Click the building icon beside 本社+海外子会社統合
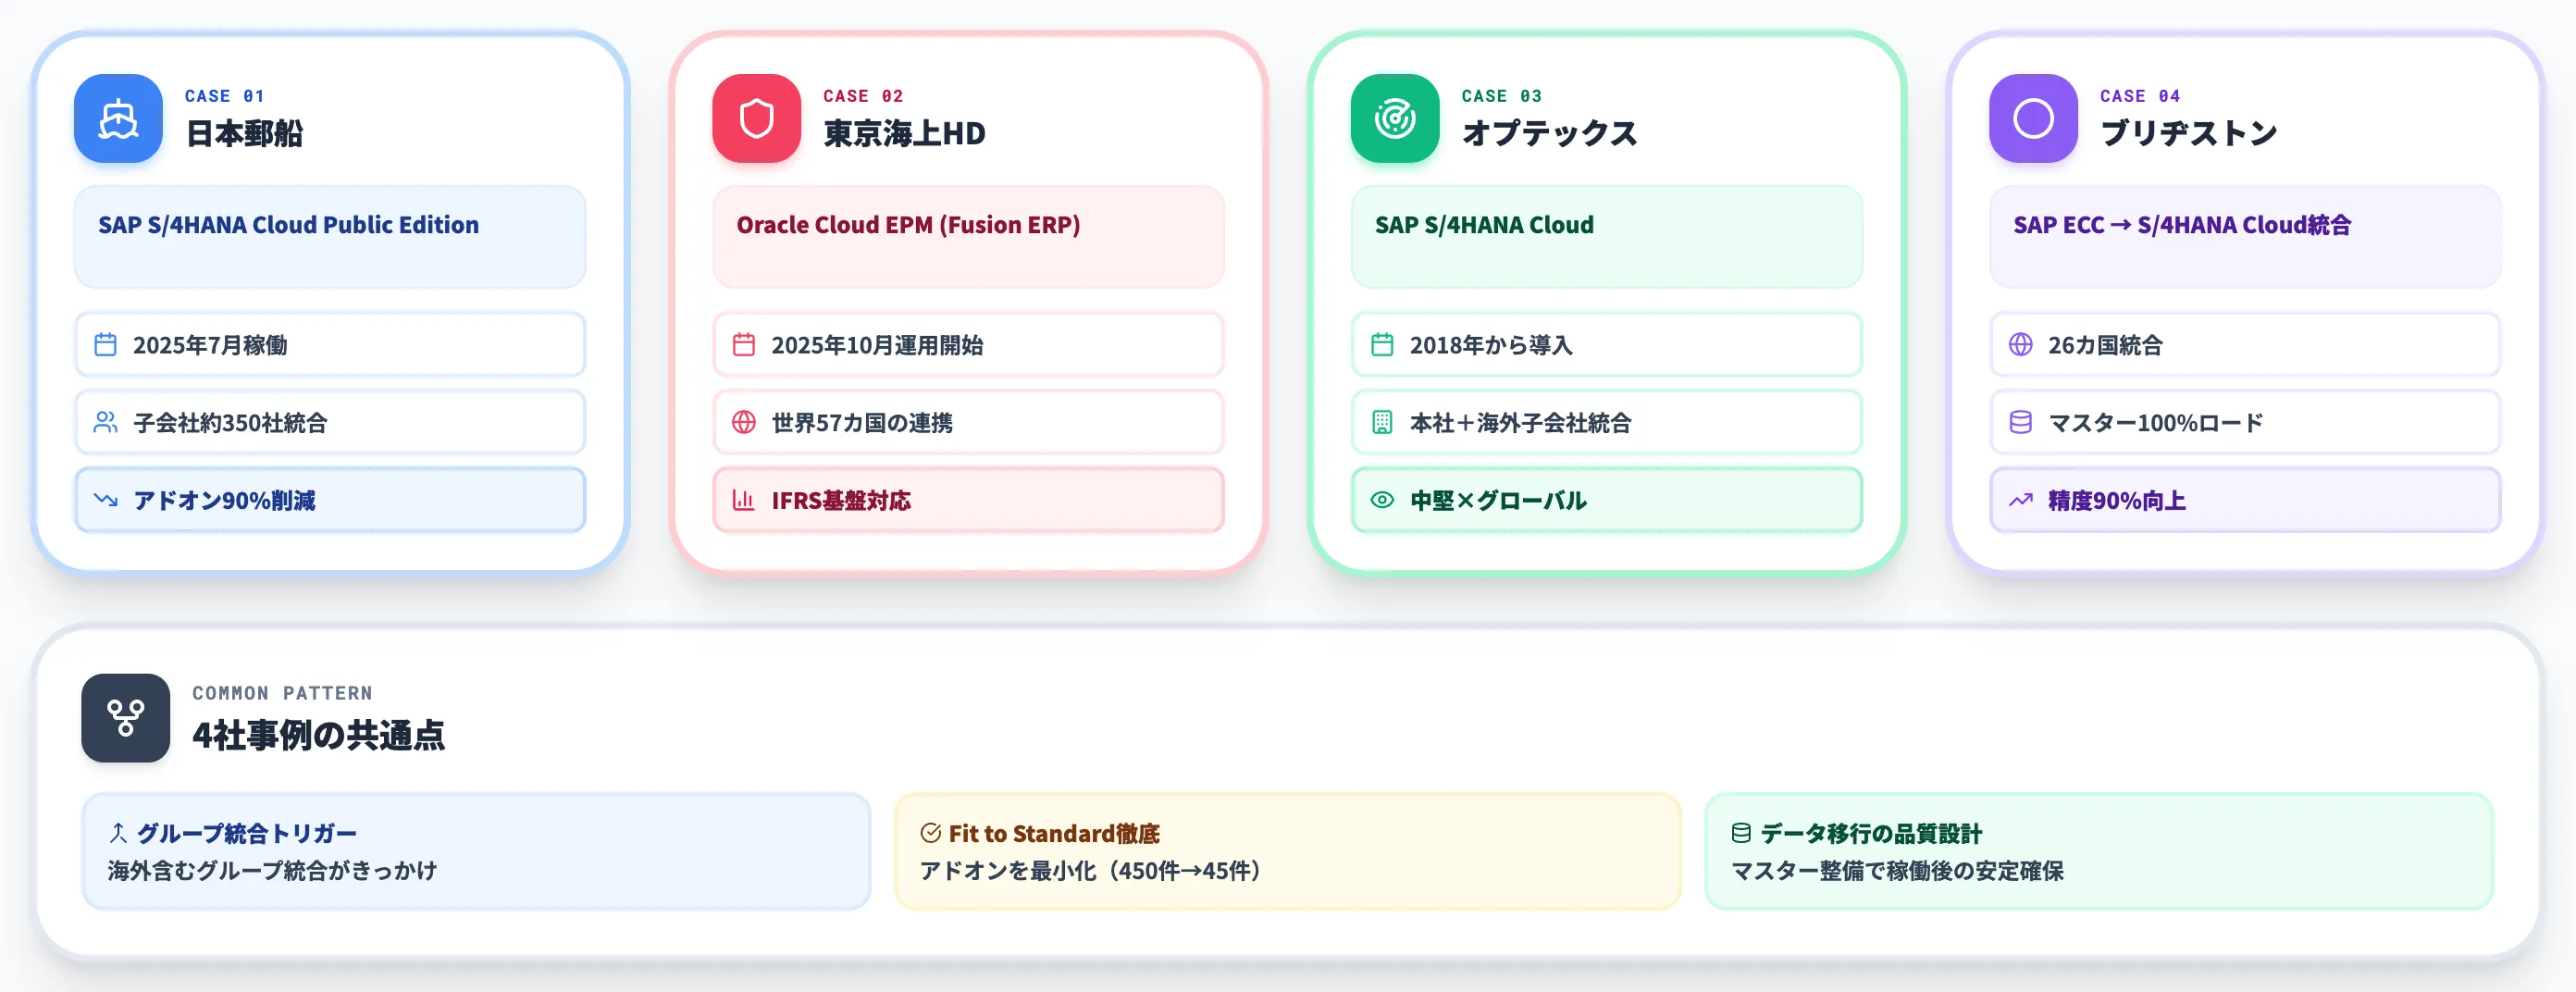Screen dimensions: 2576x992 point(1382,422)
